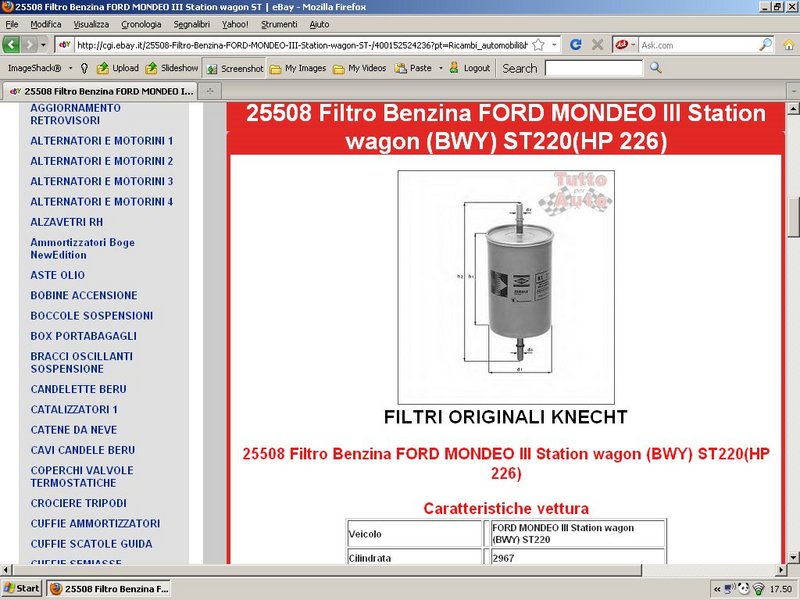Click the ImageShack Search input field
This screenshot has height=600, width=800.
594,68
